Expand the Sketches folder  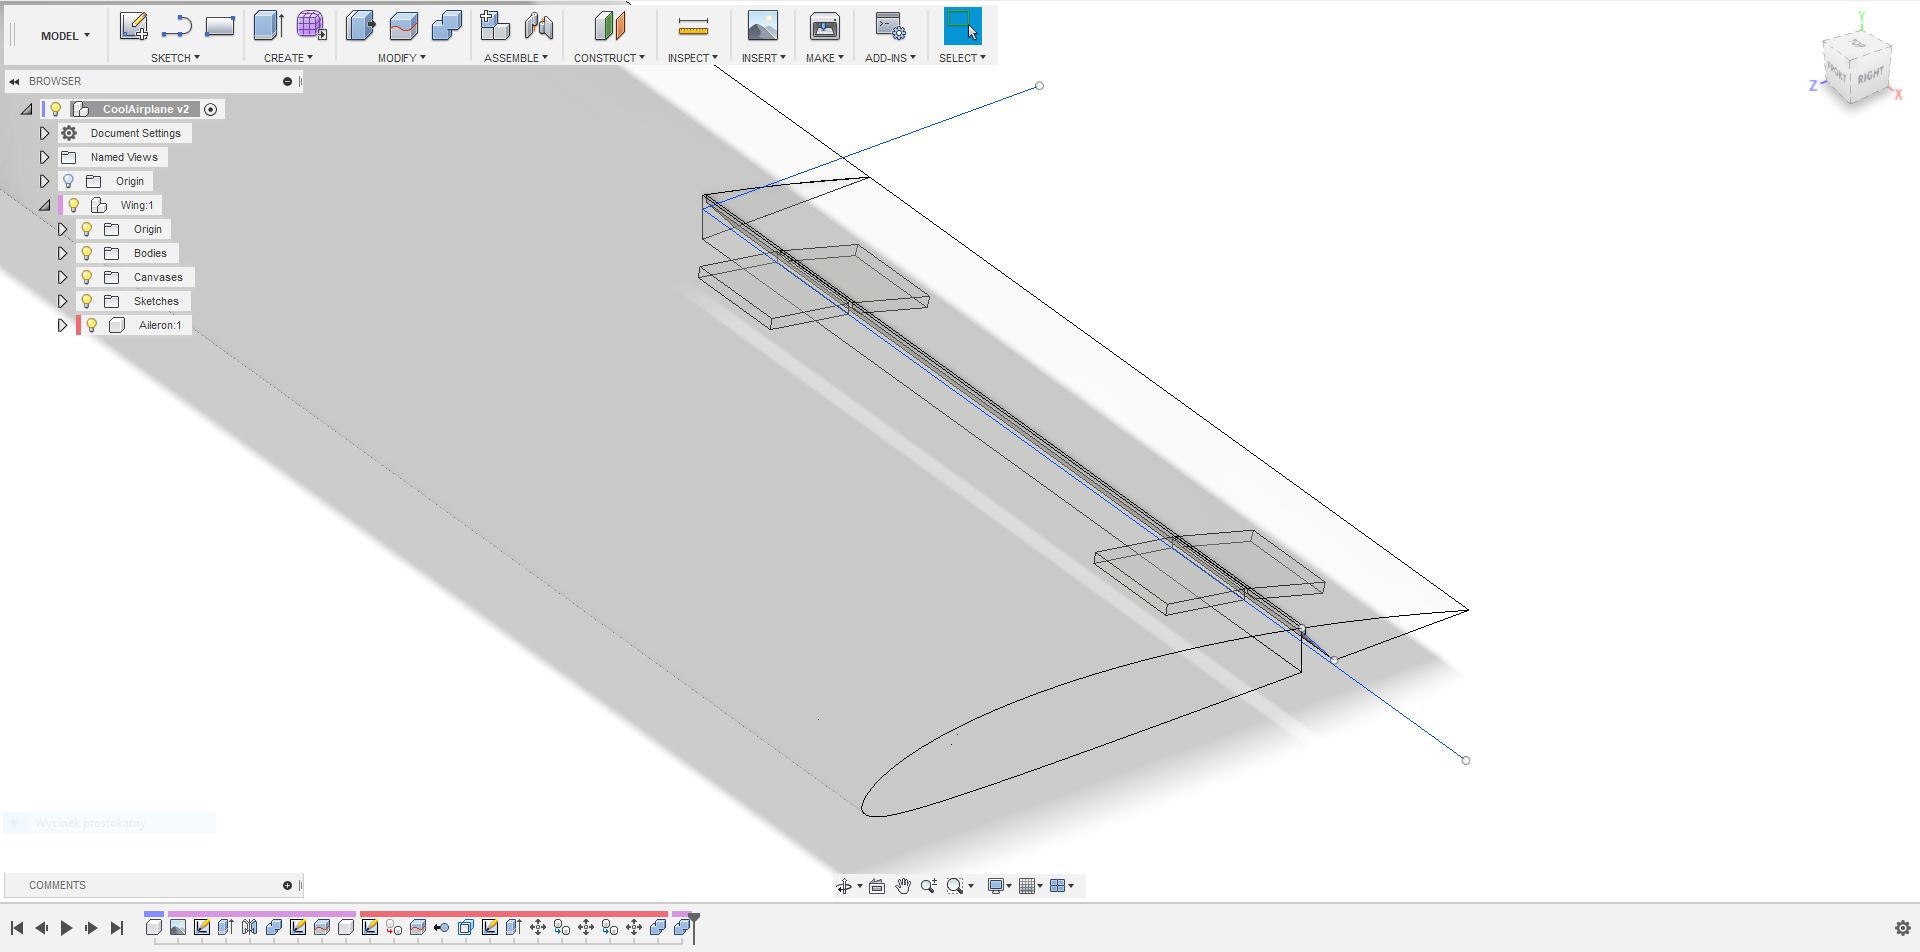point(62,301)
